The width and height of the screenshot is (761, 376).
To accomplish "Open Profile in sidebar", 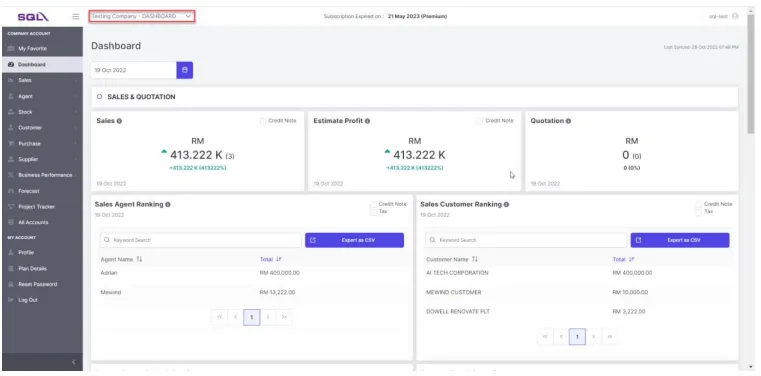I will (x=42, y=253).
